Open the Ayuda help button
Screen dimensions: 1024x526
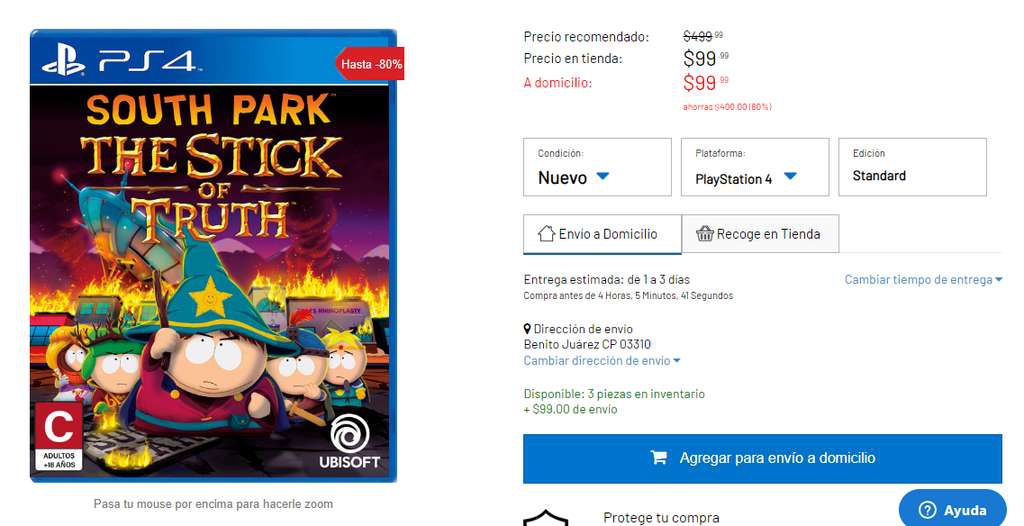click(x=953, y=509)
